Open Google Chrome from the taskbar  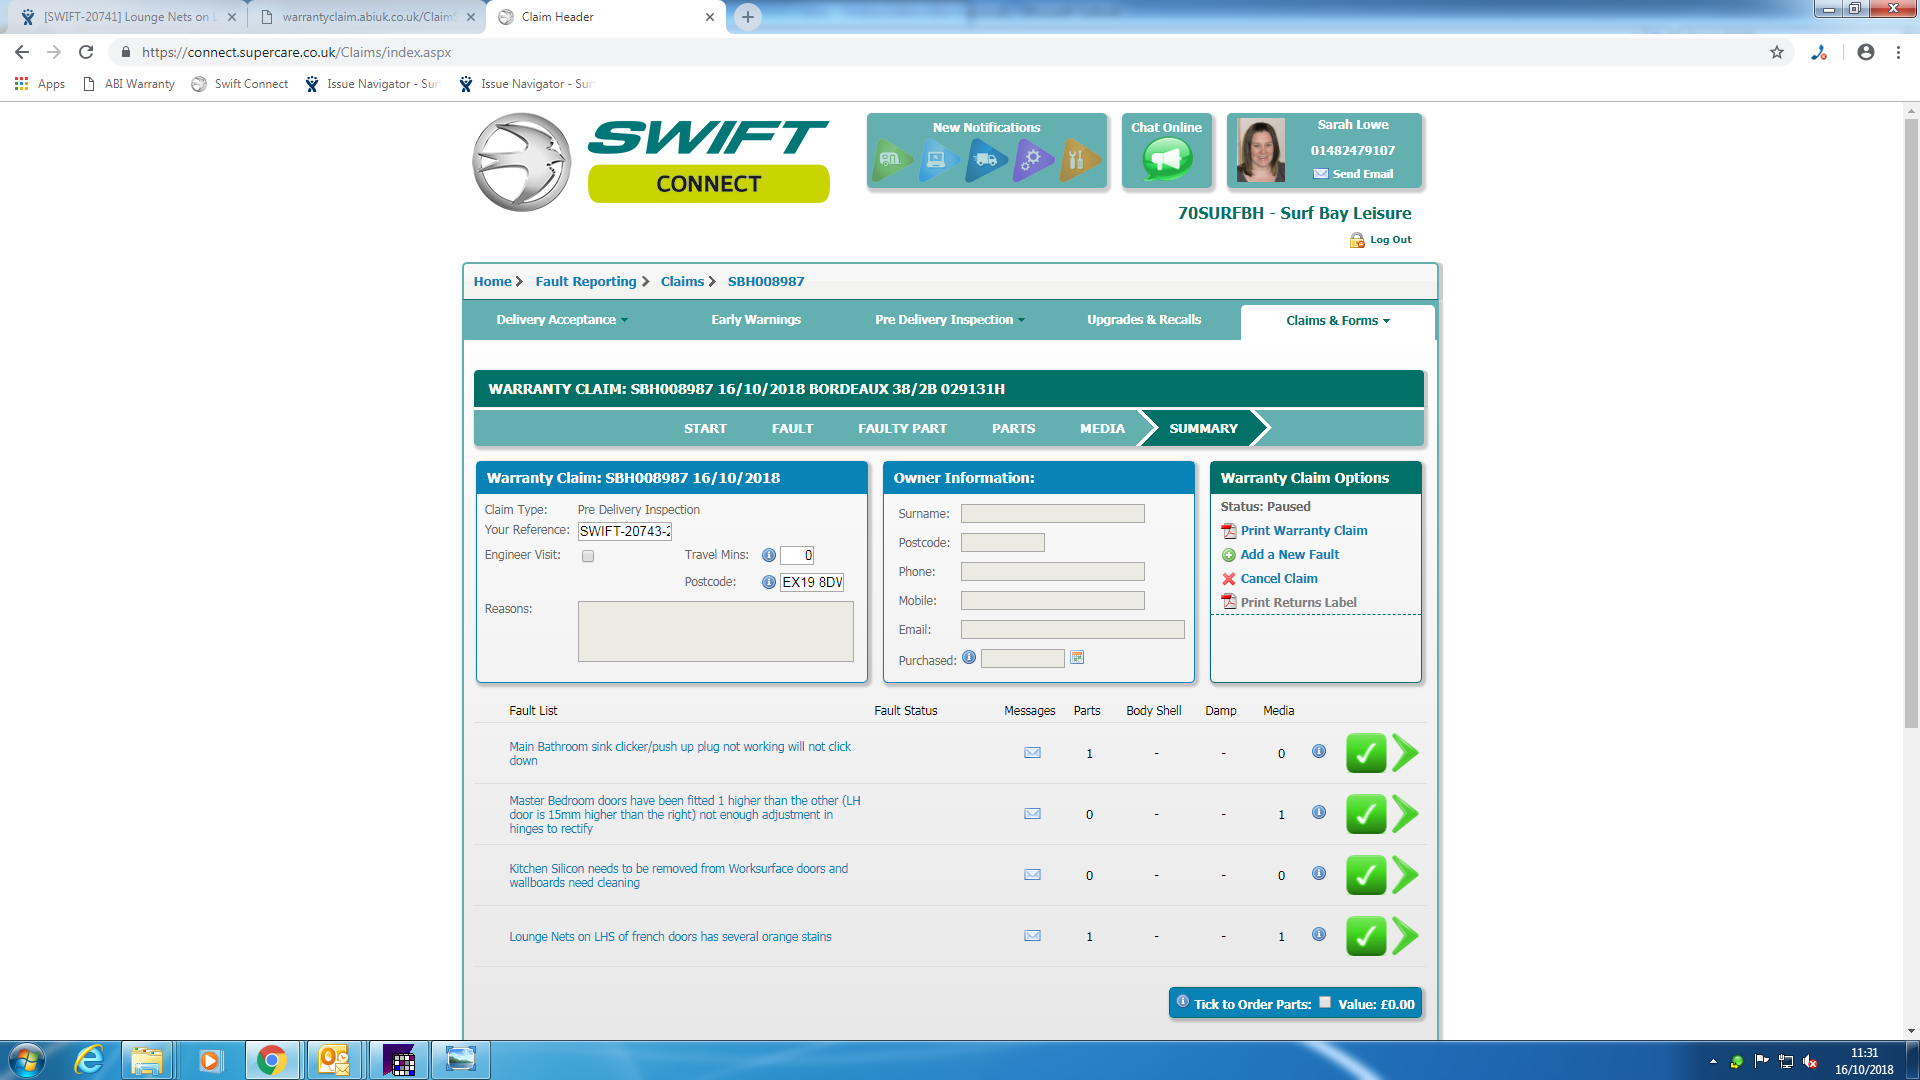point(271,1060)
